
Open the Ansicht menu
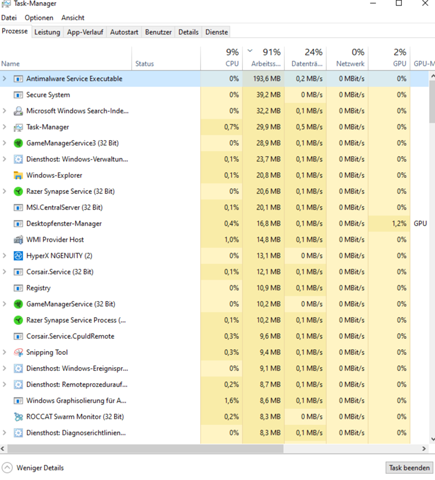(73, 18)
